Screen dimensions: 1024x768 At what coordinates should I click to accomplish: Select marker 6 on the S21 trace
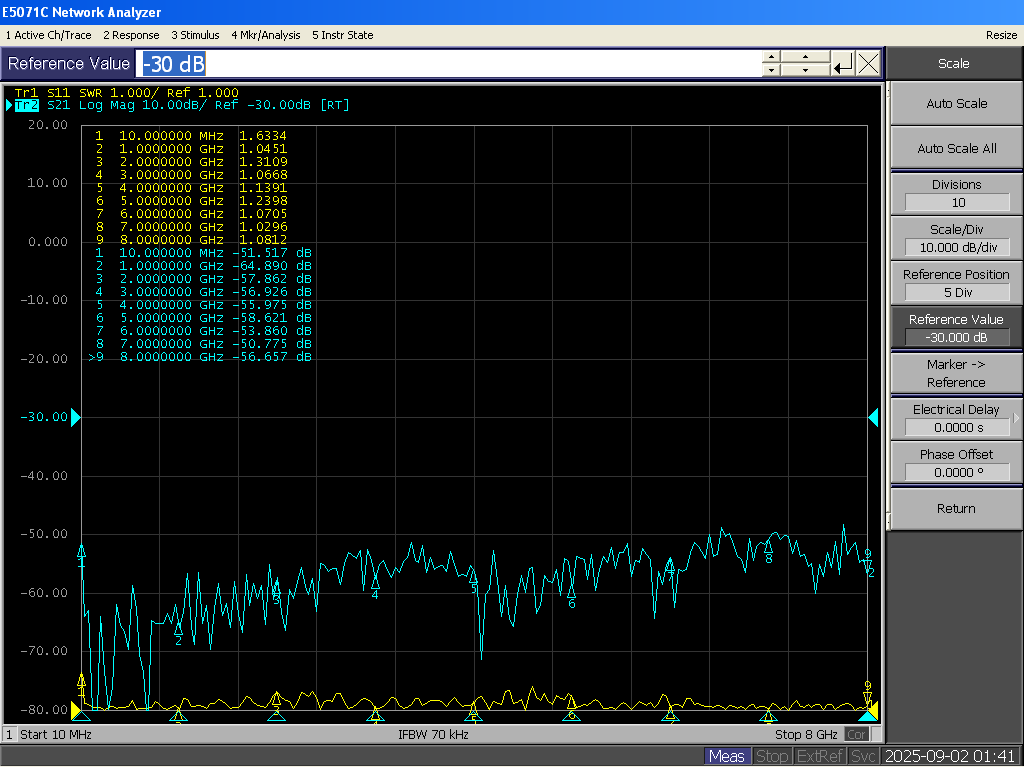pos(571,592)
